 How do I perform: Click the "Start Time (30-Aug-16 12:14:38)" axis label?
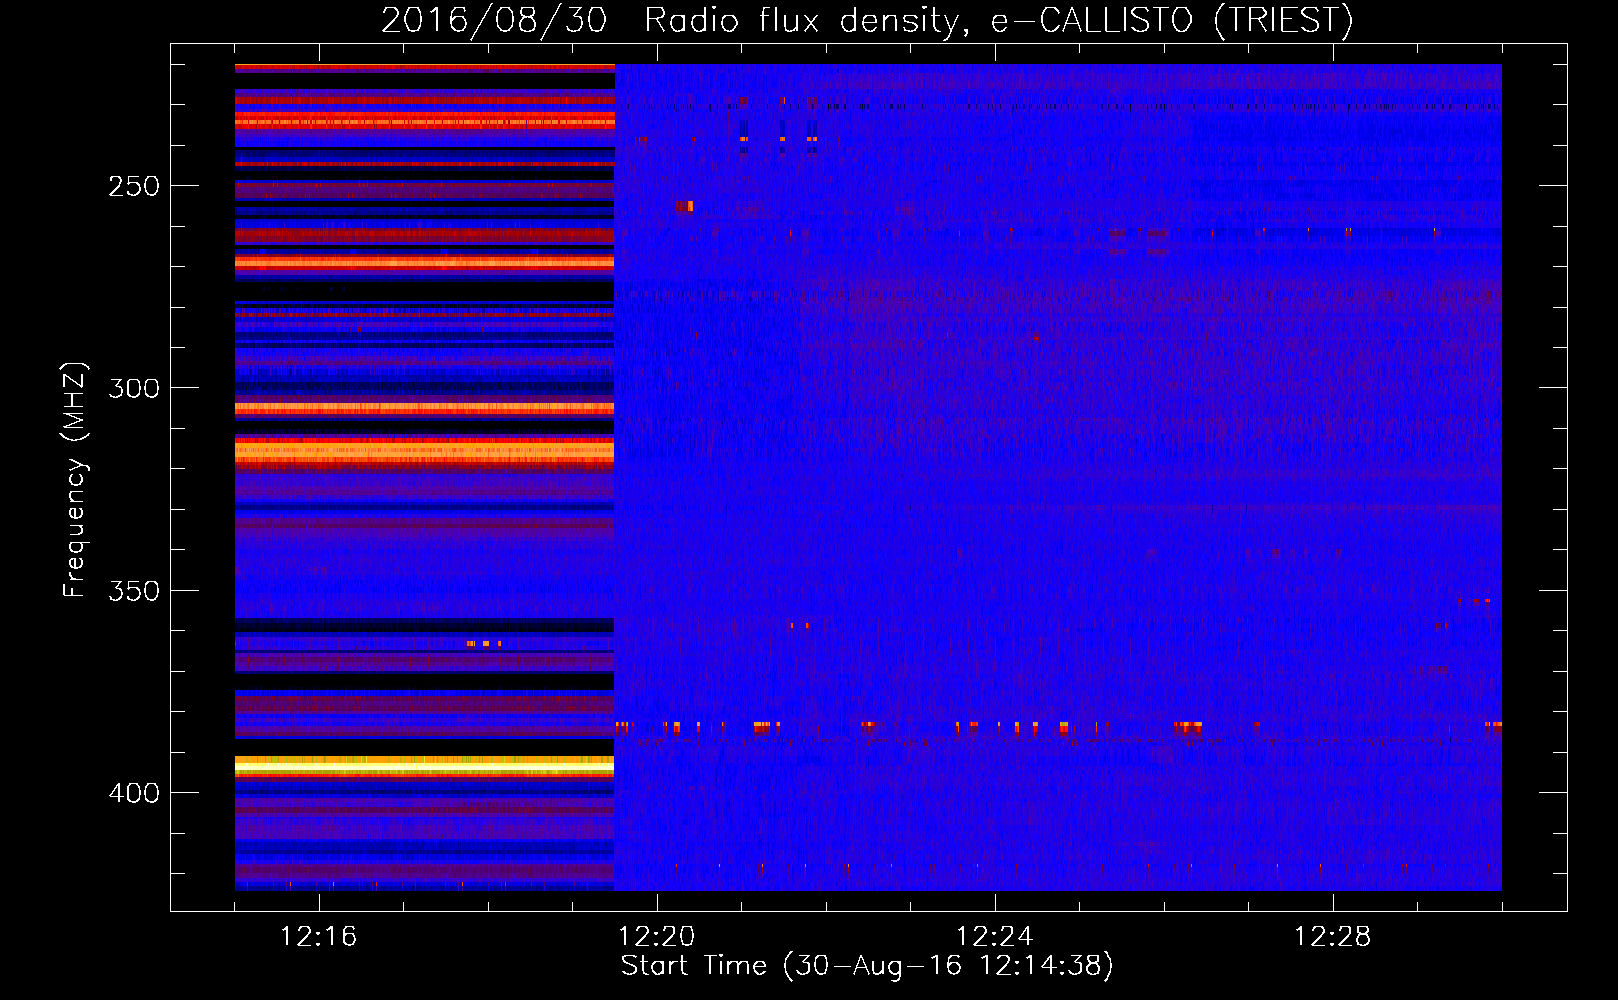pos(867,966)
